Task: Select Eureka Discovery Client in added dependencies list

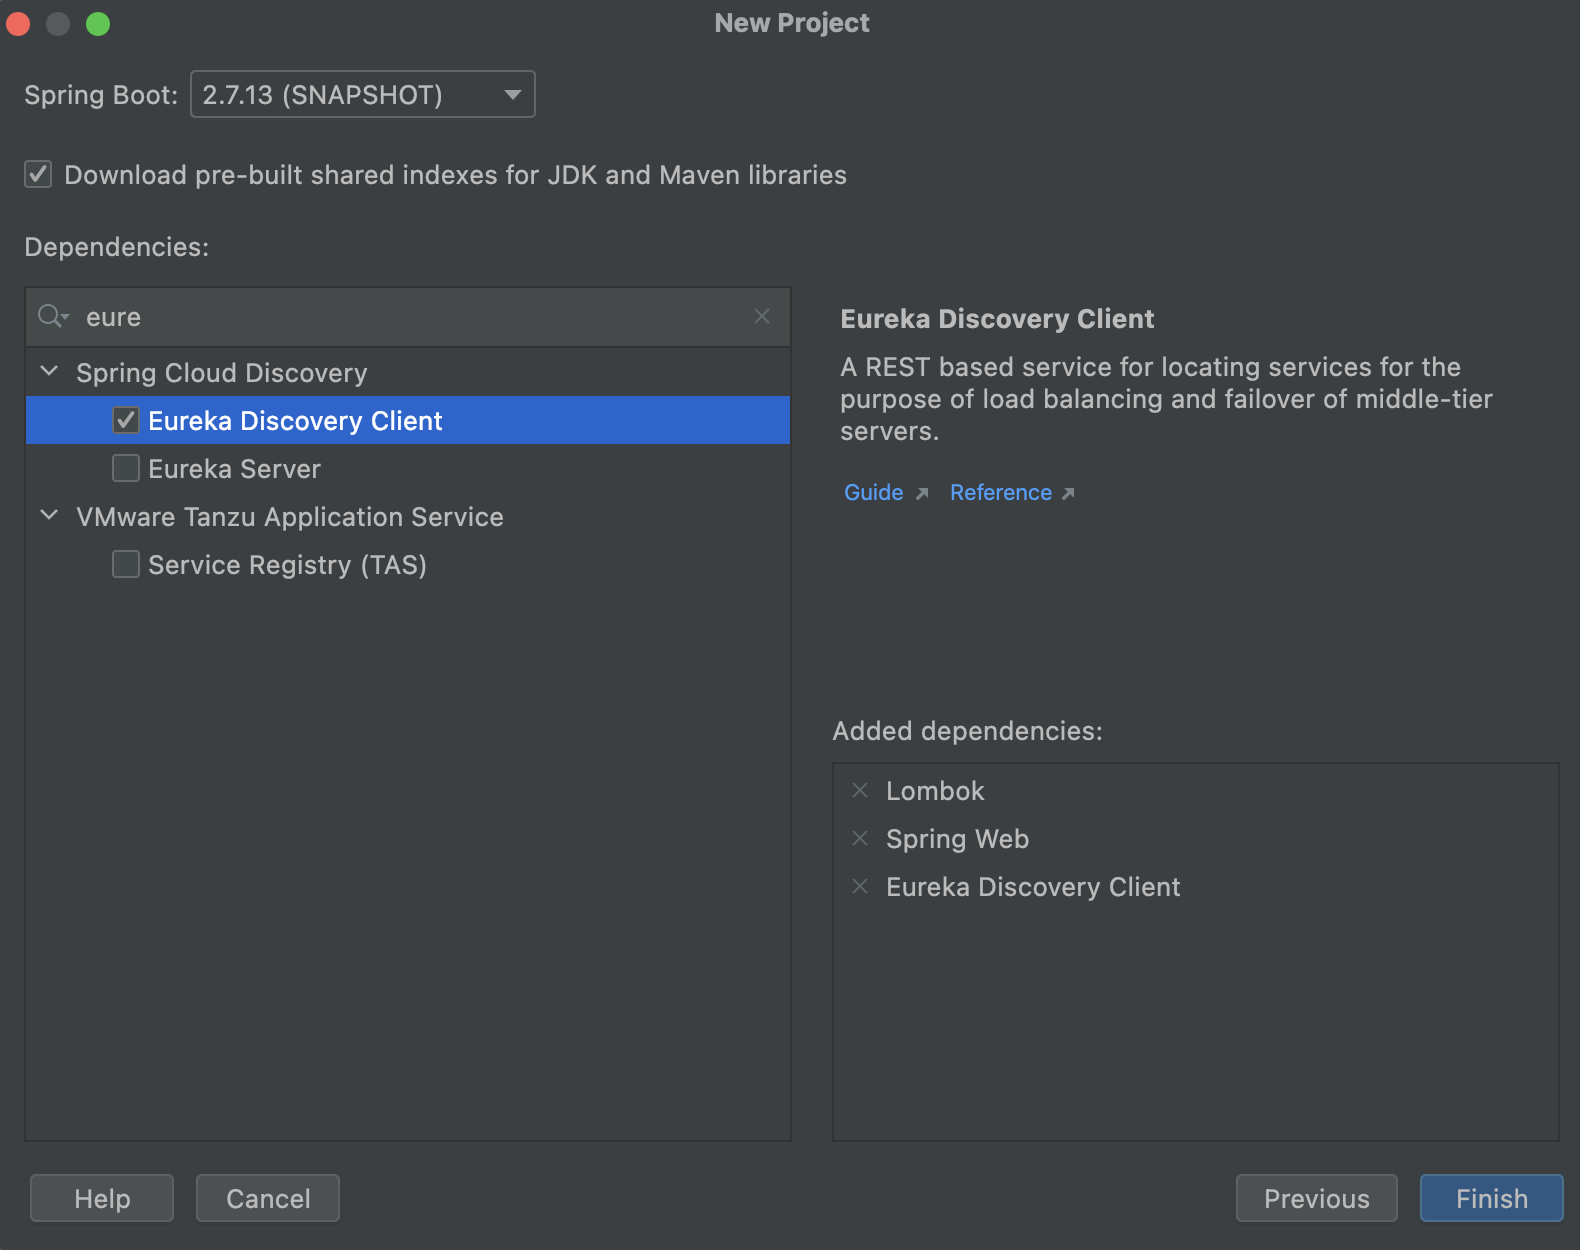Action: click(1033, 887)
